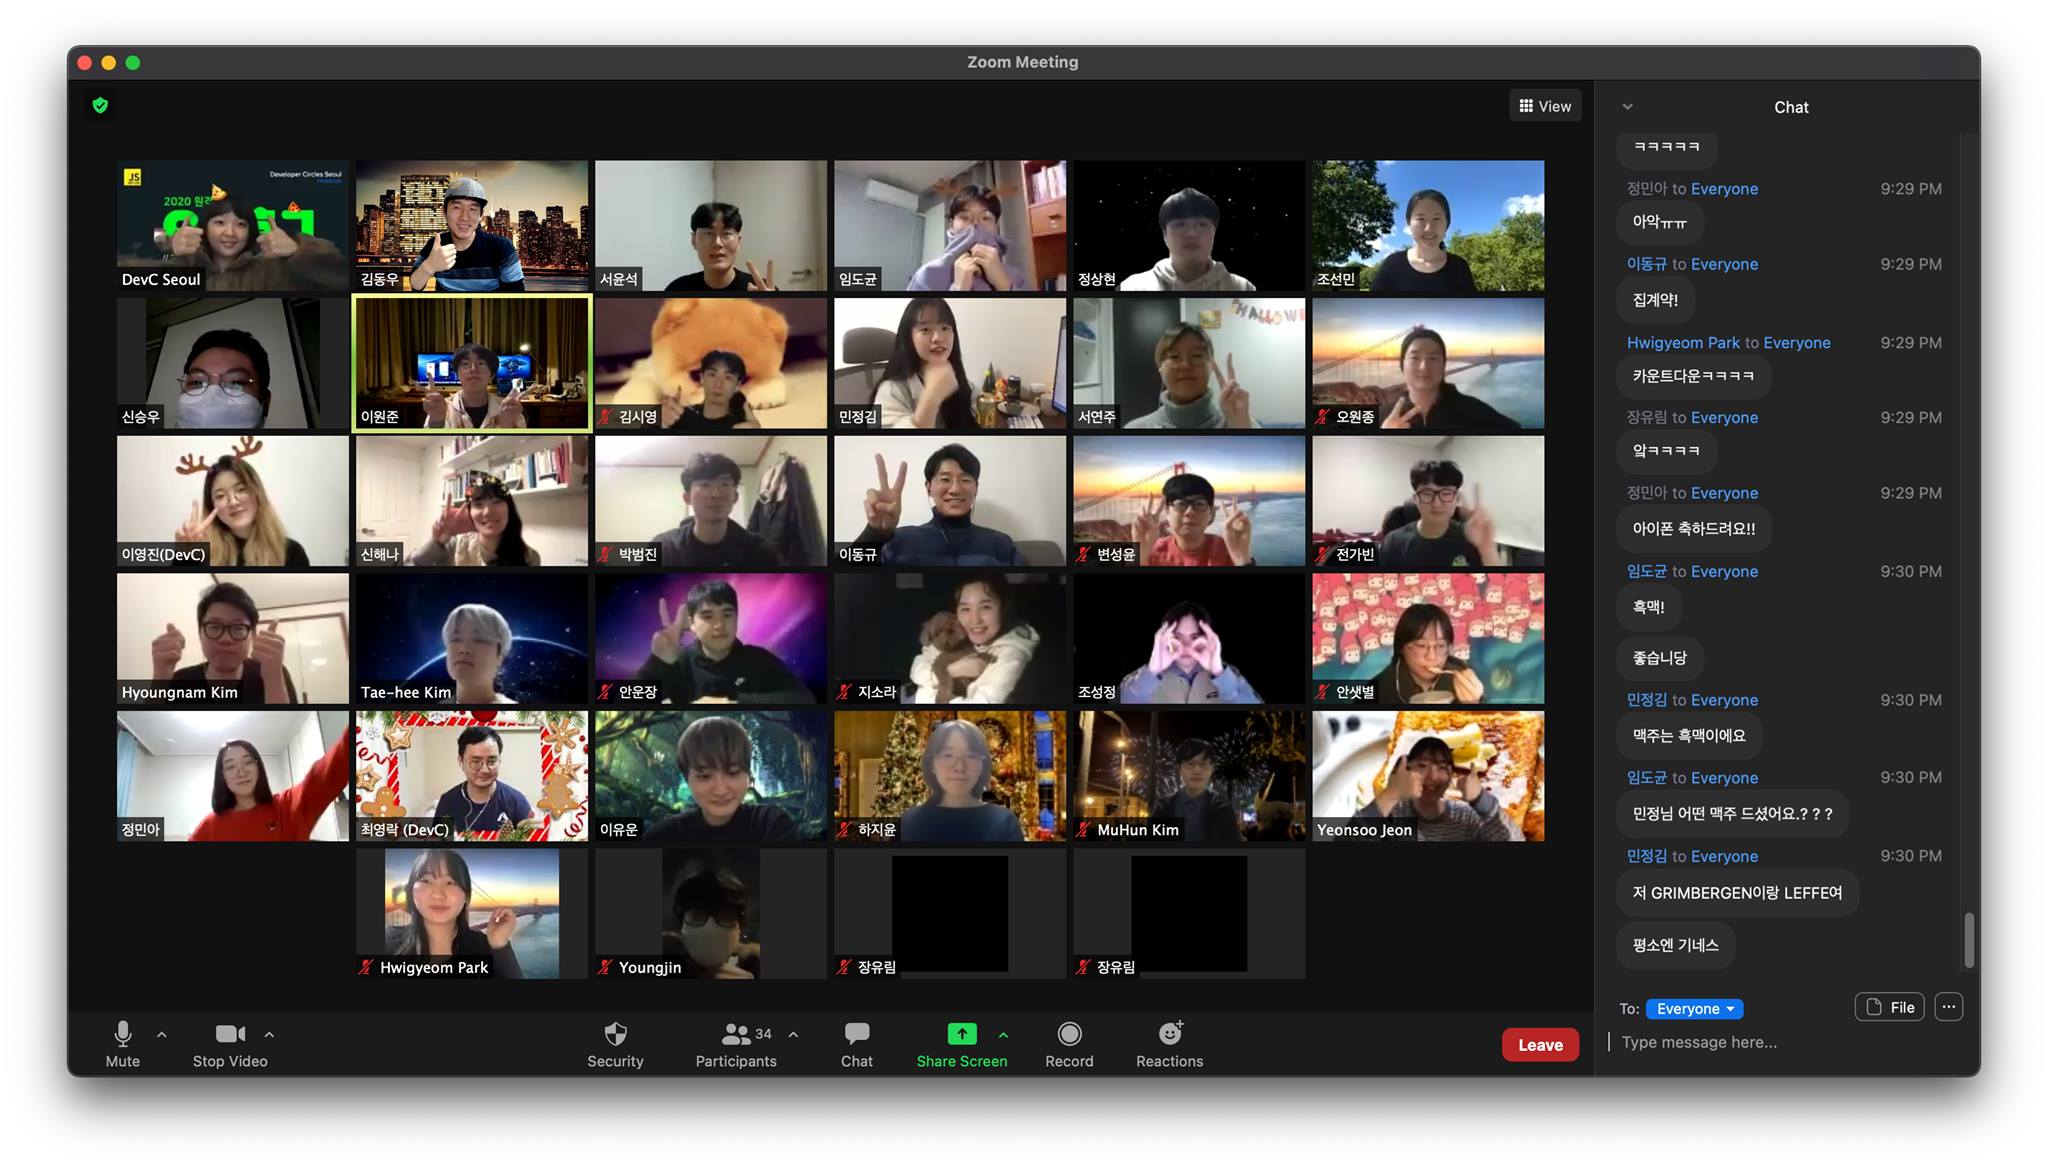Viewport: 2048px width, 1166px height.
Task: Open the Reactions emoji picker
Action: tap(1169, 1034)
